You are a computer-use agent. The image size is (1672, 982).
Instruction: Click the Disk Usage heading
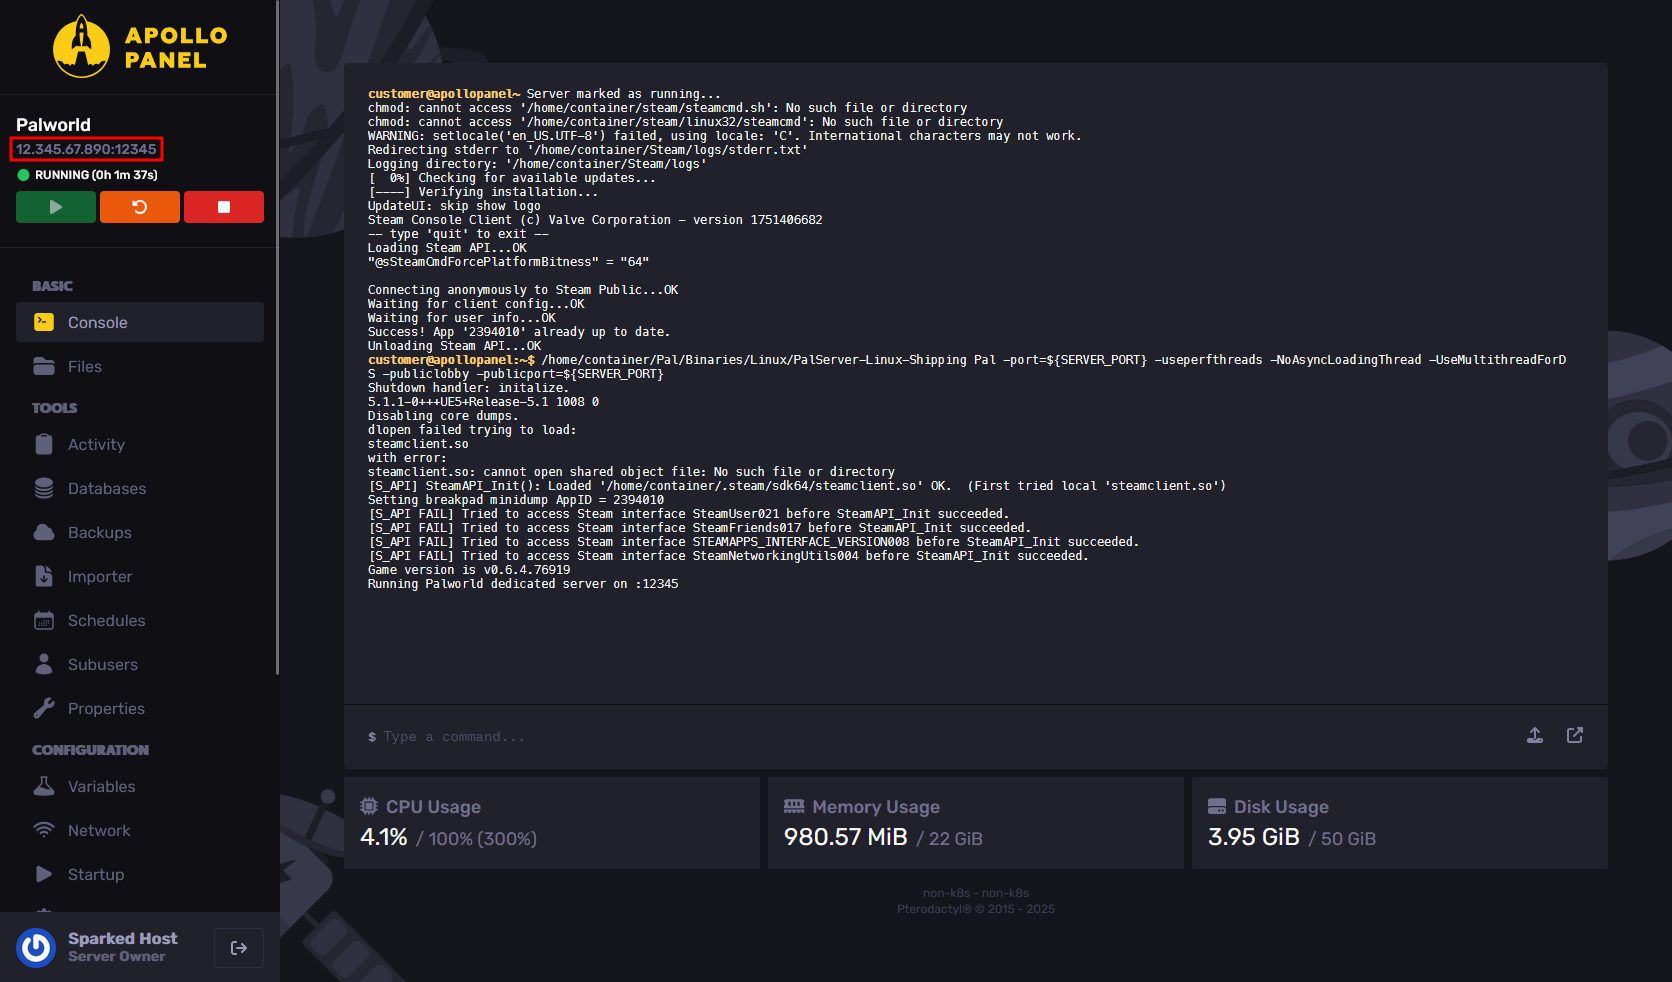tap(1281, 807)
